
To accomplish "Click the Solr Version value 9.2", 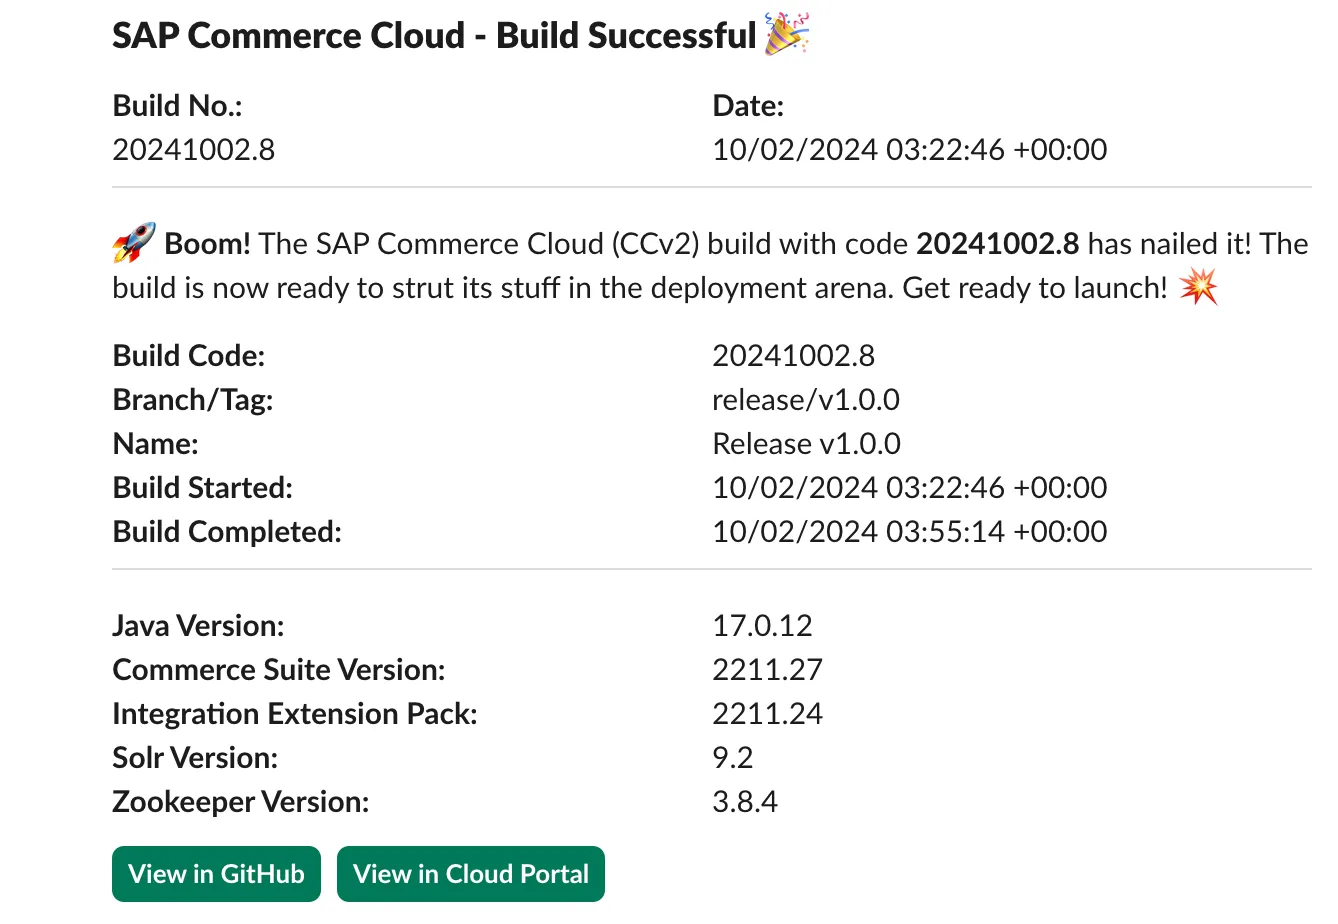I will coord(732,758).
